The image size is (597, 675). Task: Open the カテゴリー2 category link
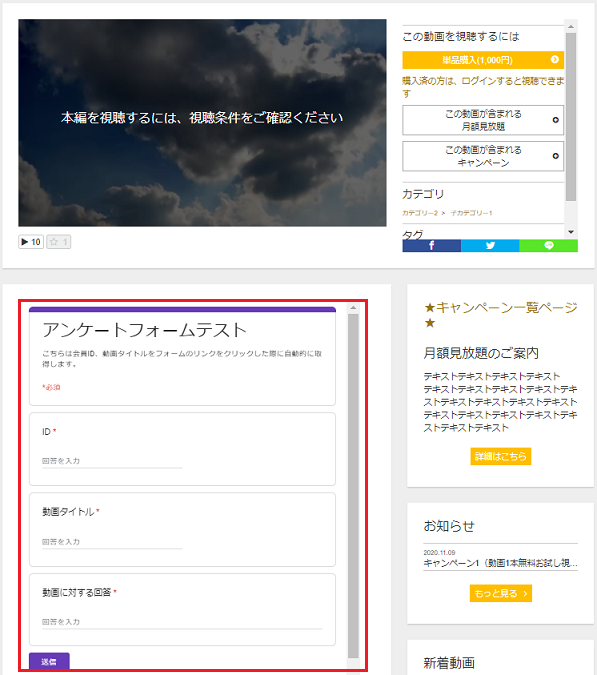(420, 213)
